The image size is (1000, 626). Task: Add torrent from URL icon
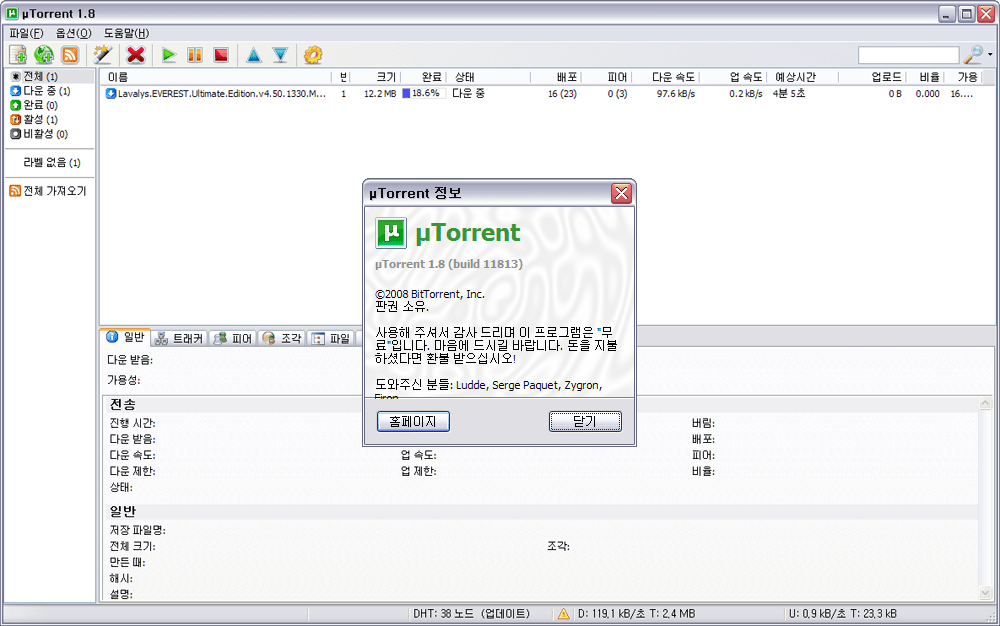pos(44,55)
